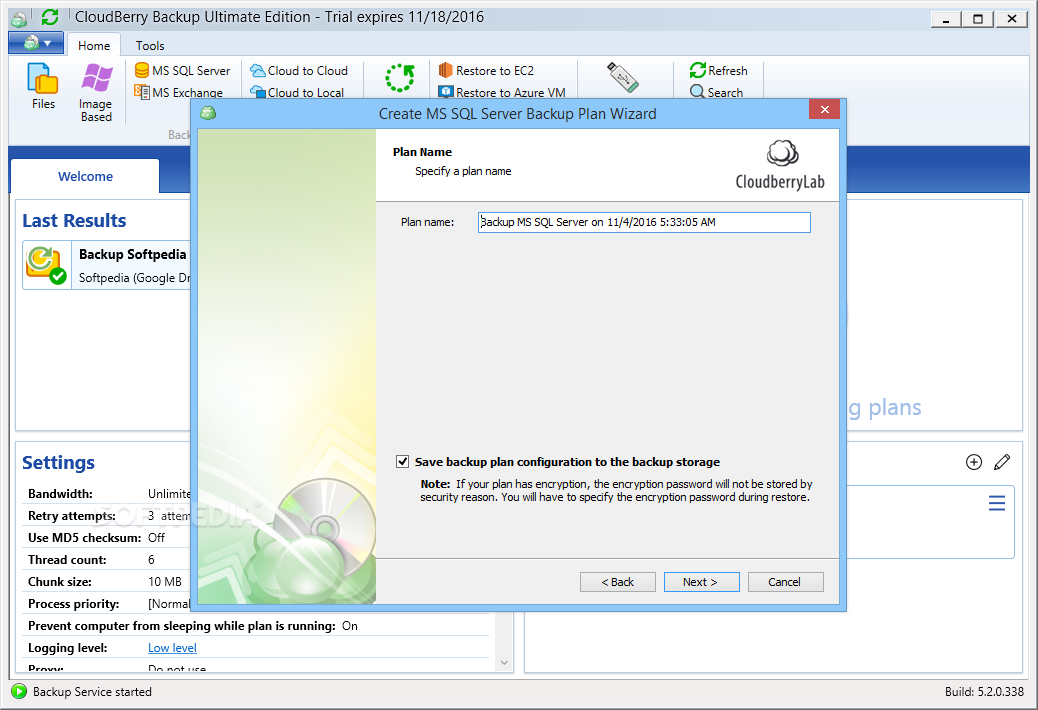Open the Backup Softpedia plan title
The height and width of the screenshot is (710, 1038).
(132, 255)
